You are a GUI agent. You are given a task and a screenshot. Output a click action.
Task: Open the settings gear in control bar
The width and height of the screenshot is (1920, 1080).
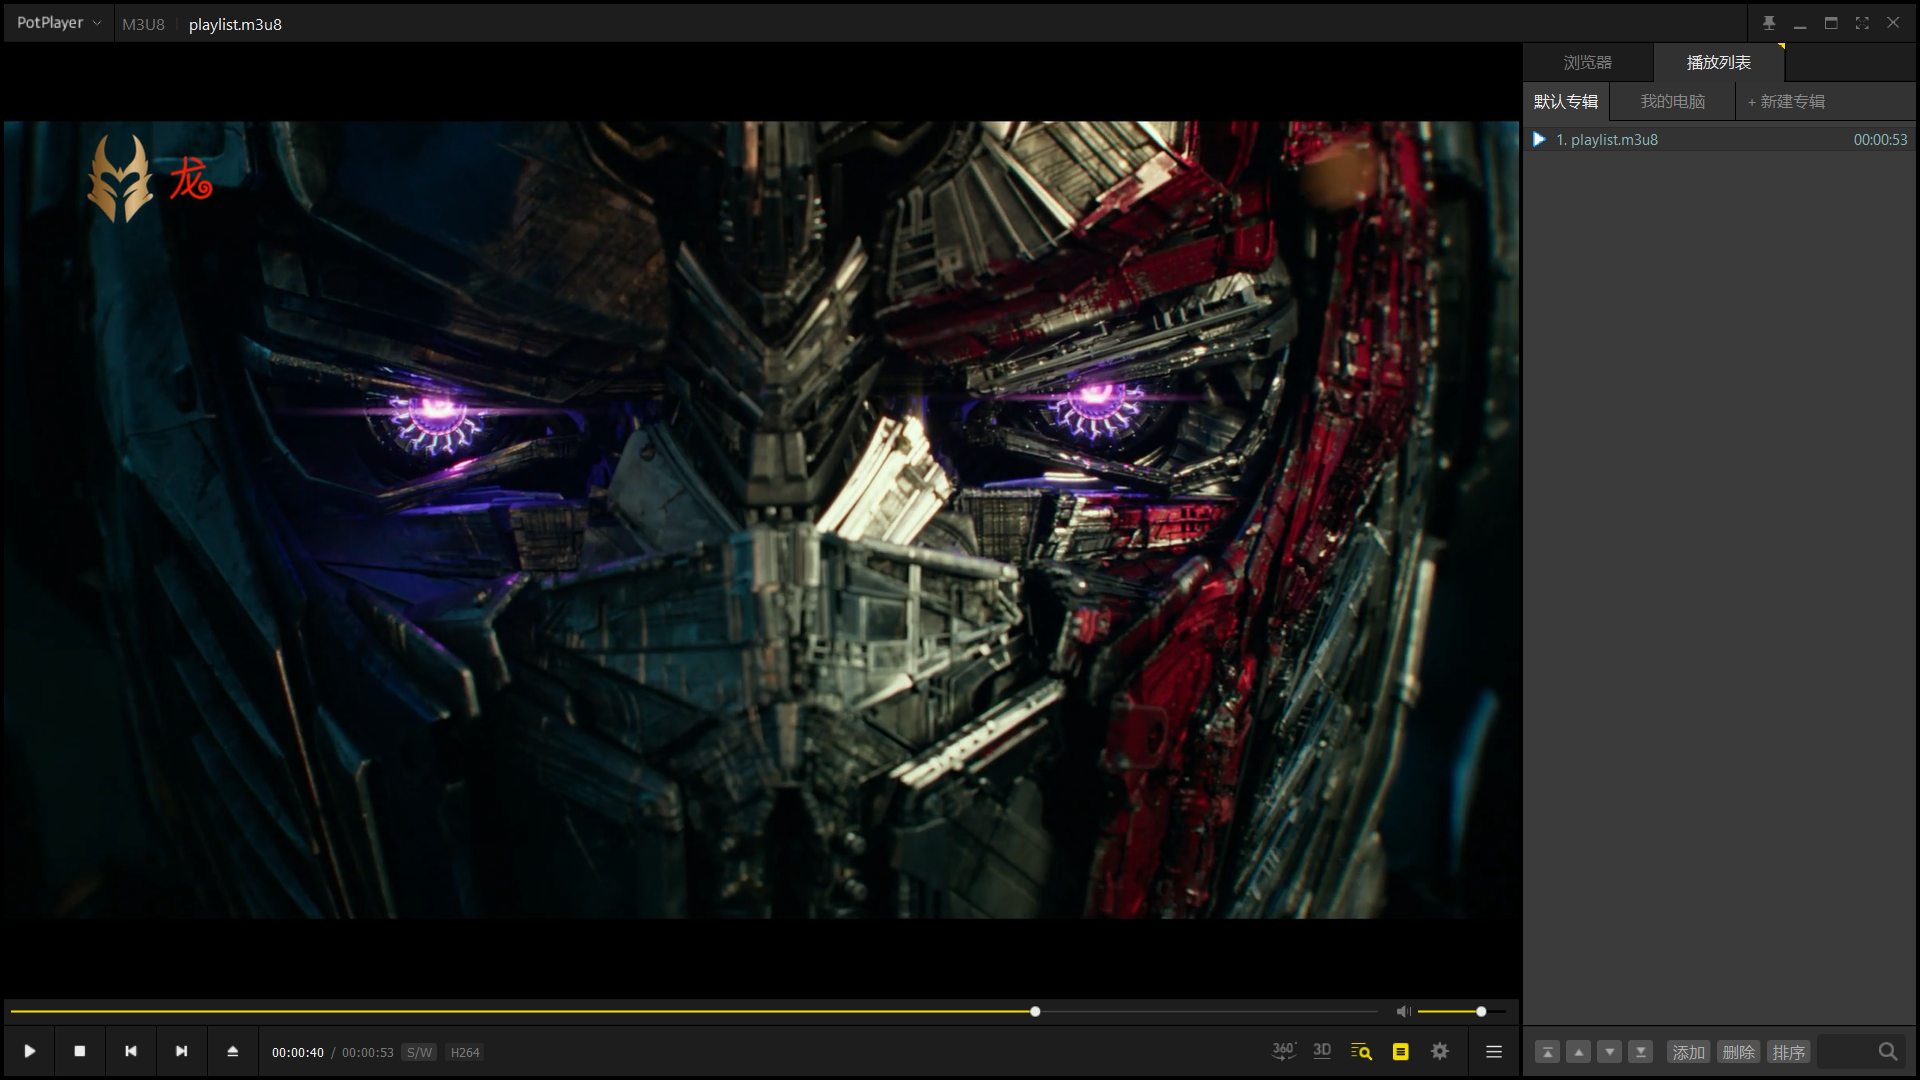coord(1440,1051)
